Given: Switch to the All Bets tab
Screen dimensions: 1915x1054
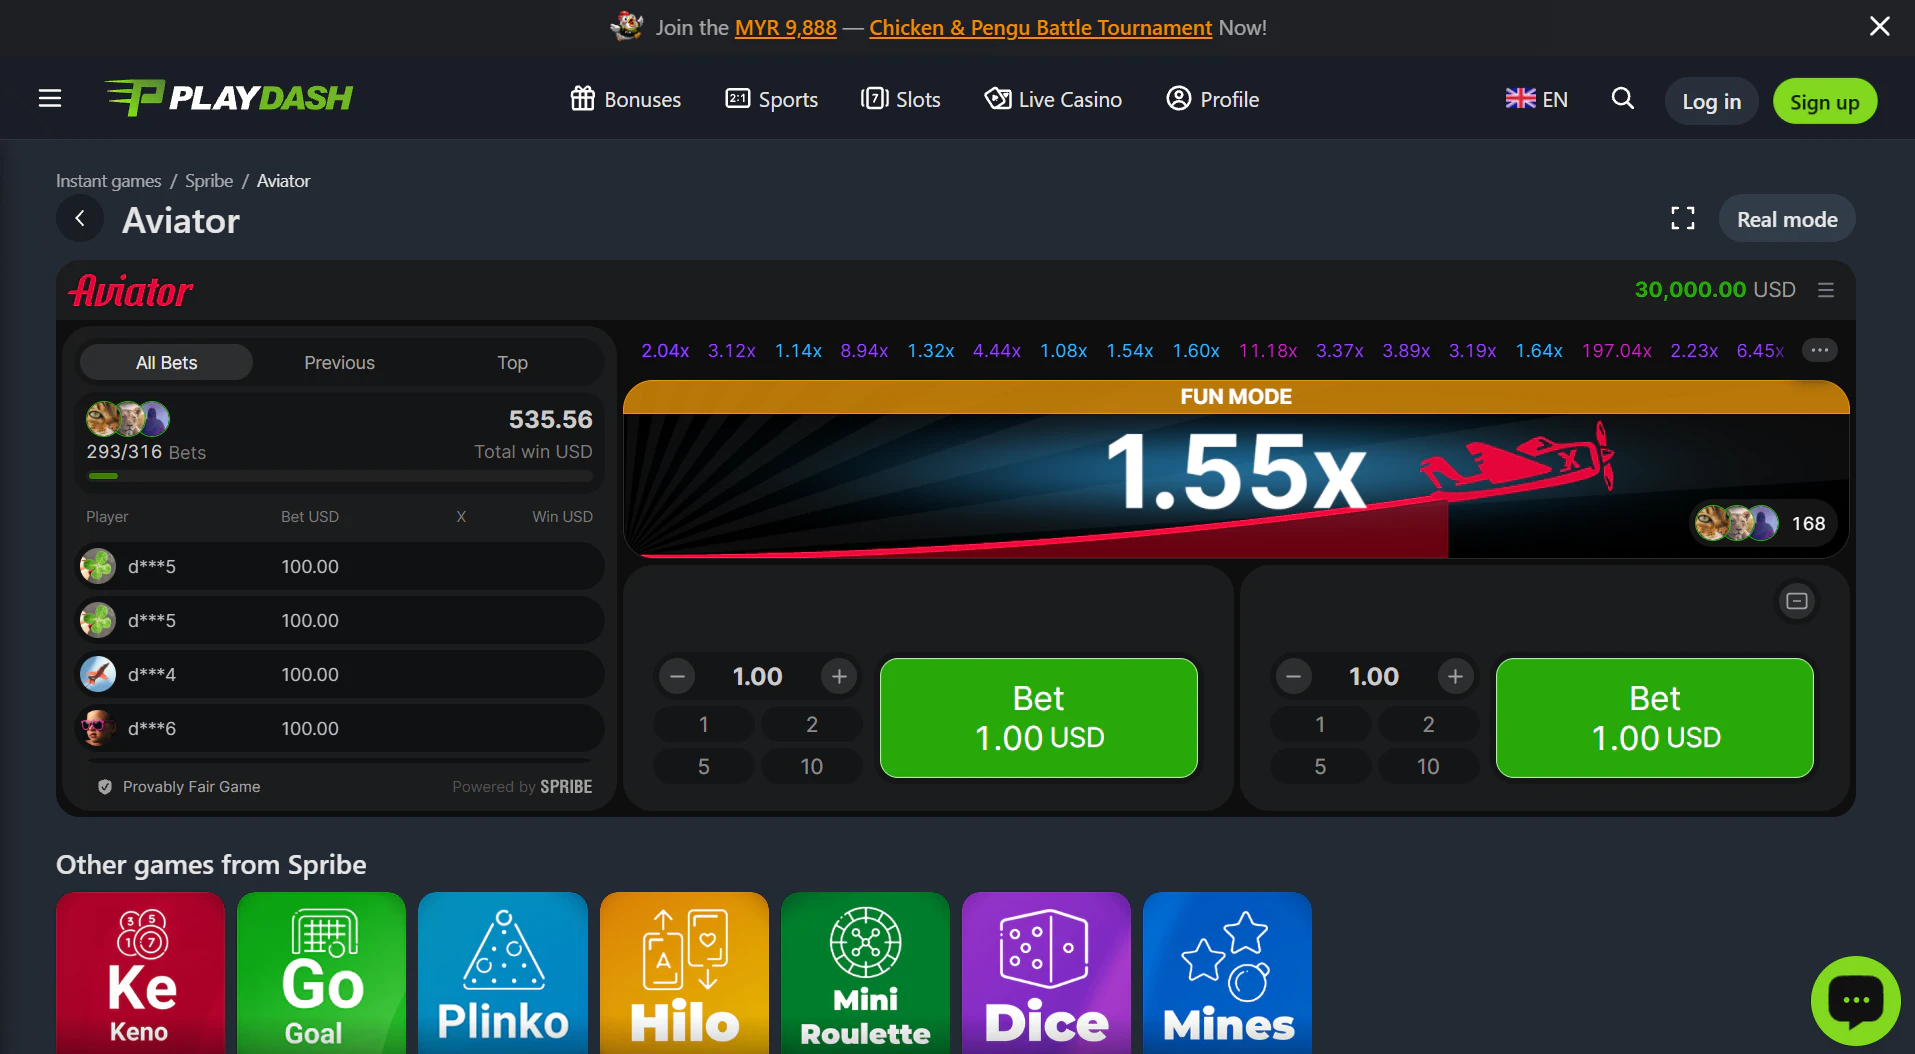Looking at the screenshot, I should coord(166,362).
